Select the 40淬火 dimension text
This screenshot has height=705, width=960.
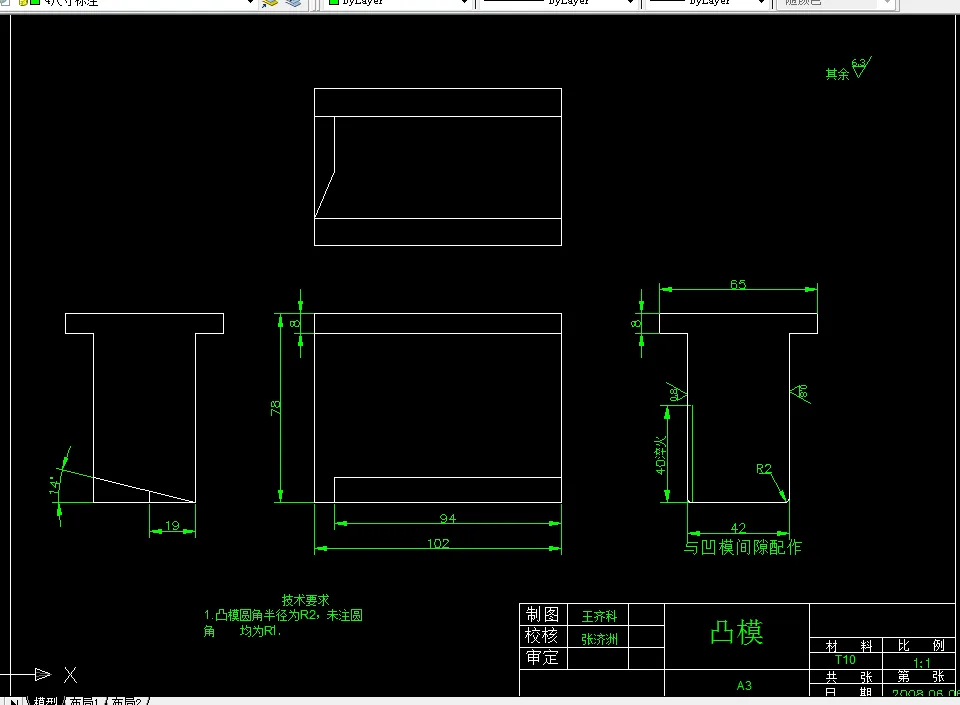pos(661,455)
